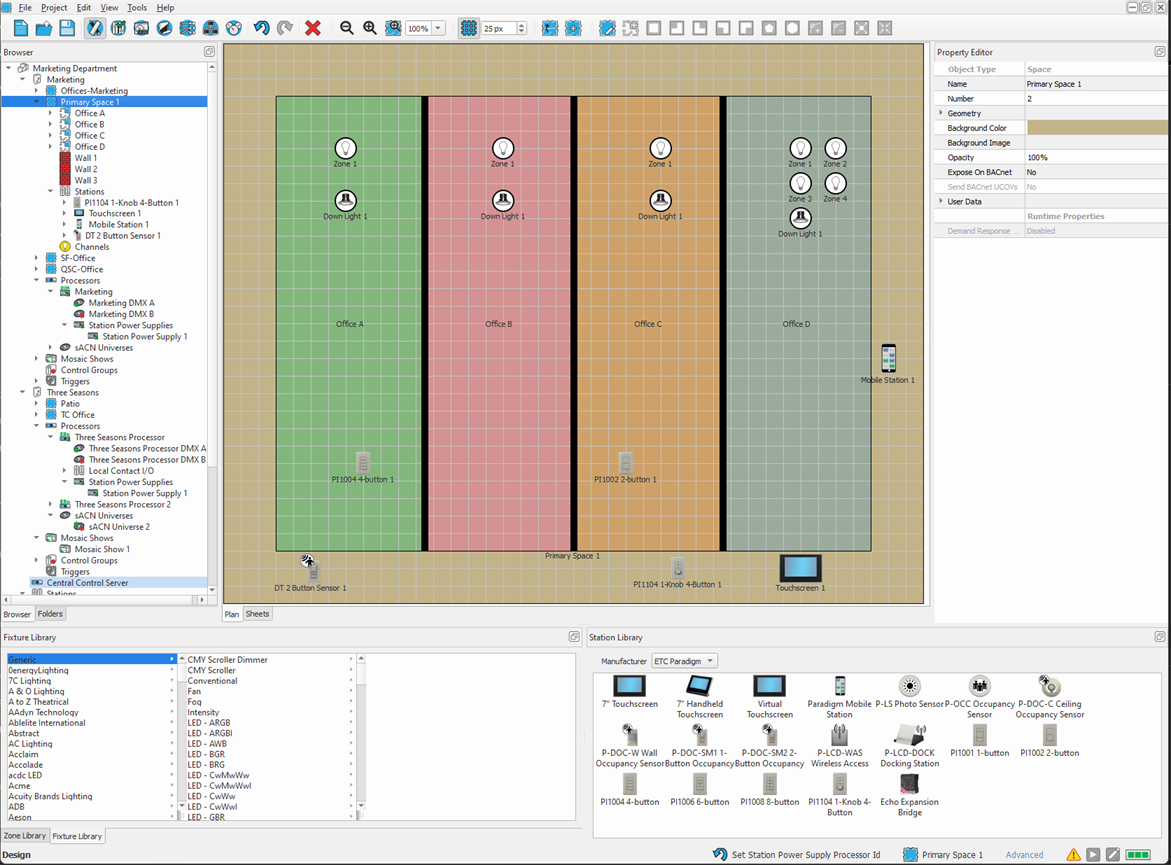Toggle the play button in the status bar
The width and height of the screenshot is (1171, 865).
point(1093,855)
